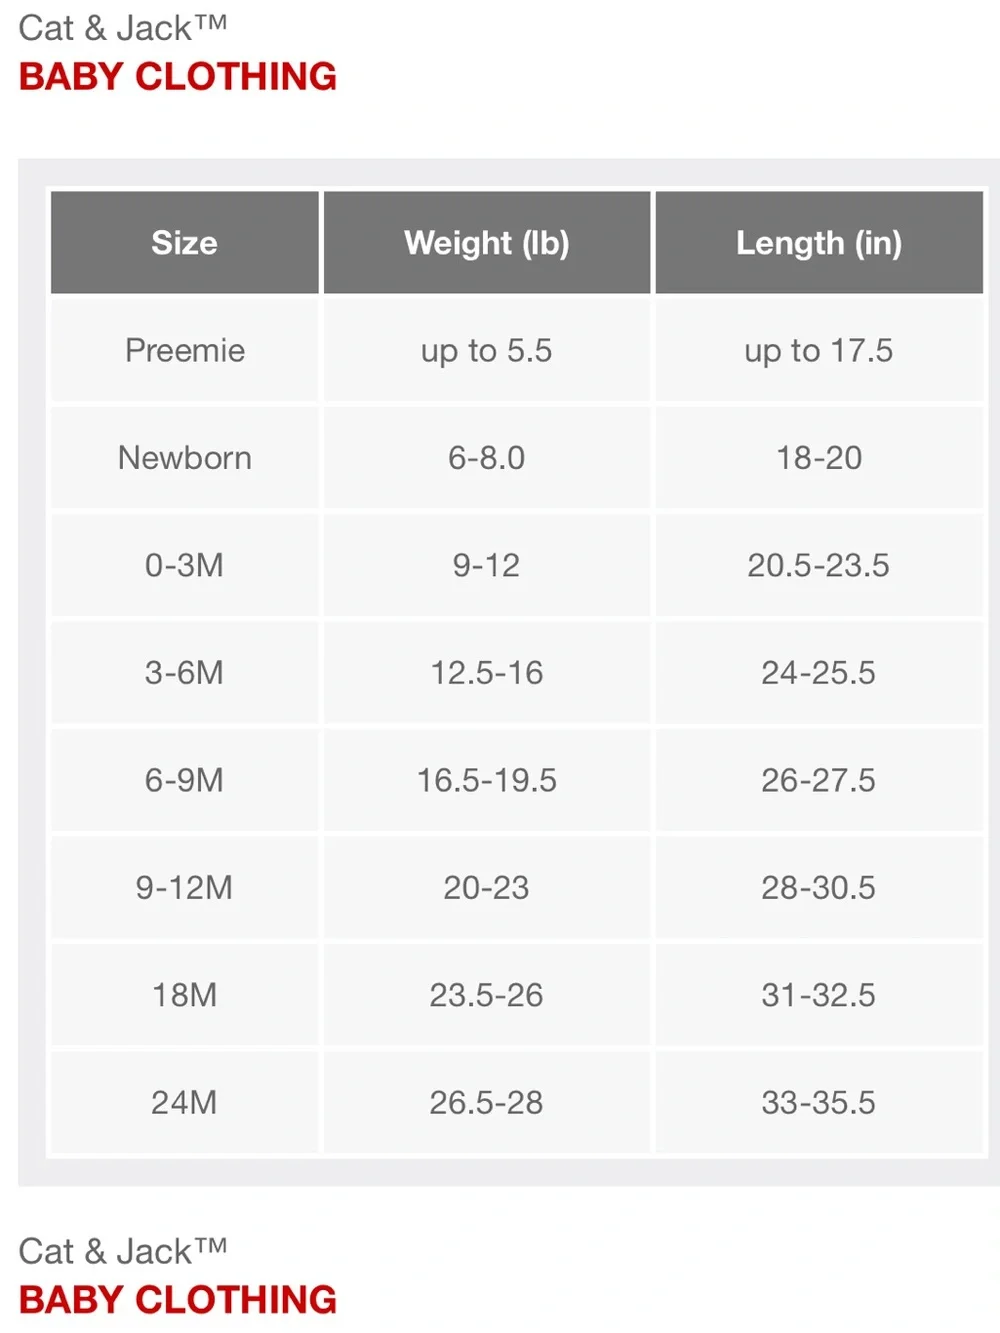The image size is (1000, 1333).
Task: Click the 33-35.5 length cell
Action: pyautogui.click(x=819, y=1102)
